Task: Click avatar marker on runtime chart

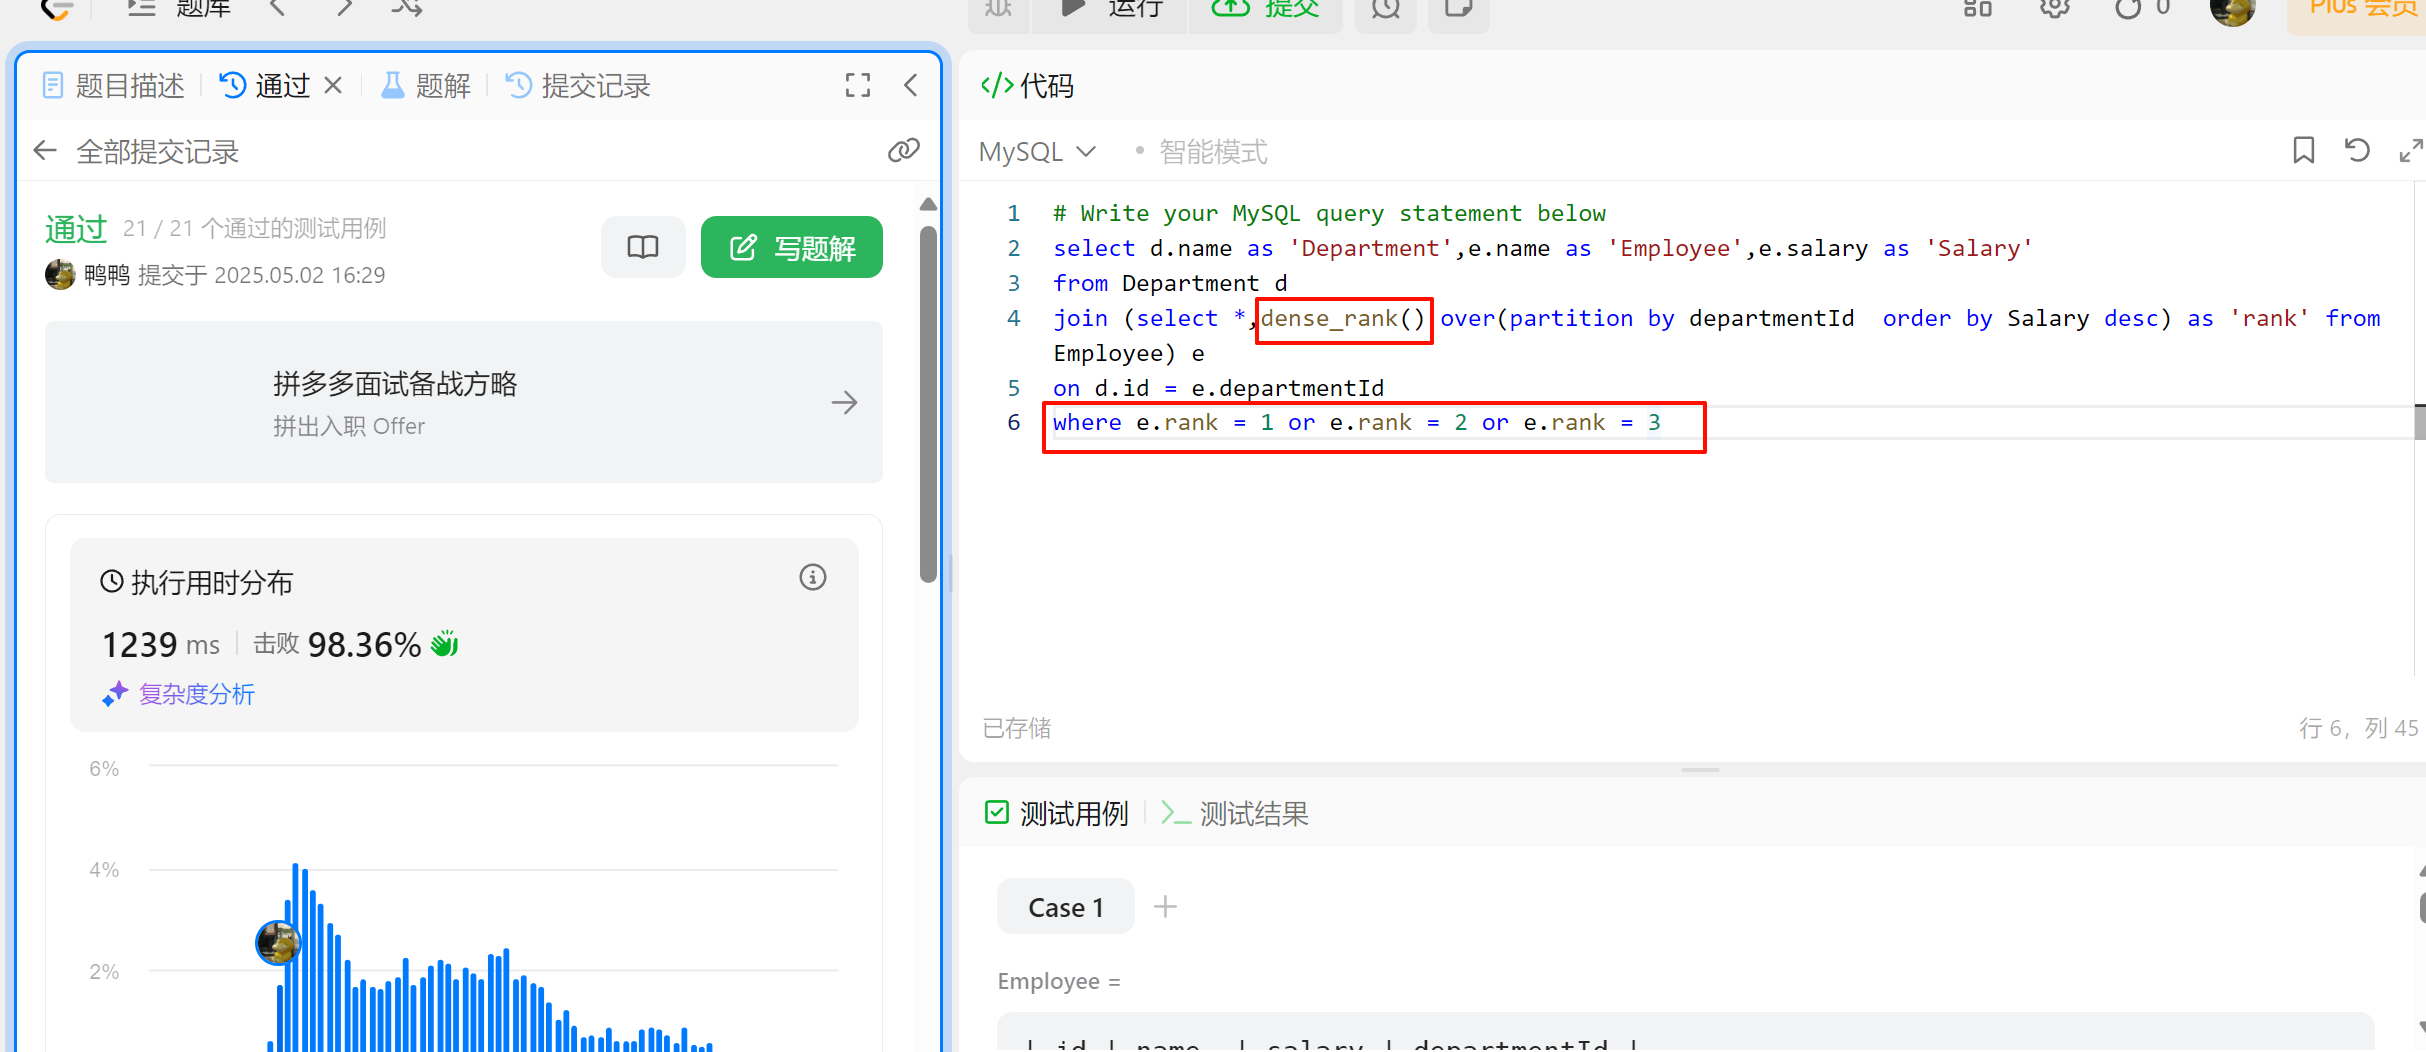Action: tap(277, 942)
